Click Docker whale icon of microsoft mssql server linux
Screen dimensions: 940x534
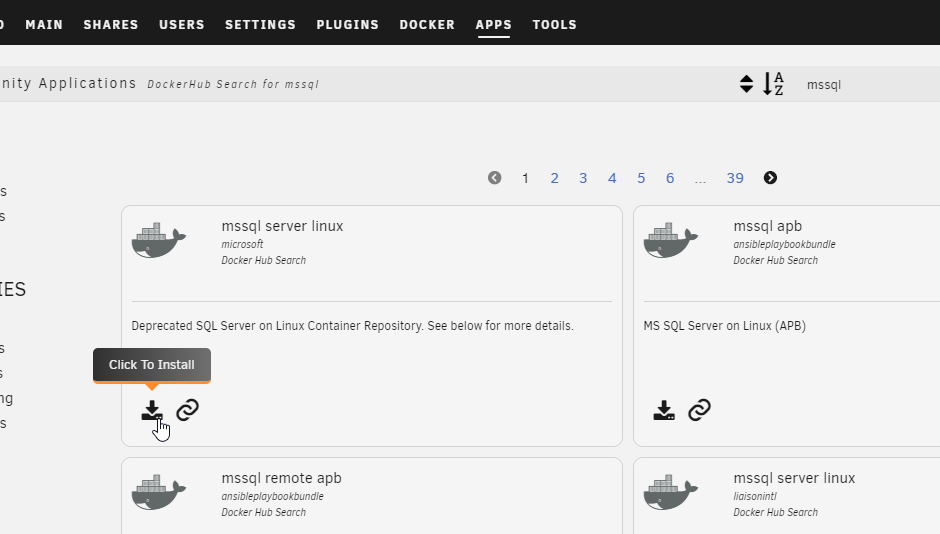coord(158,240)
